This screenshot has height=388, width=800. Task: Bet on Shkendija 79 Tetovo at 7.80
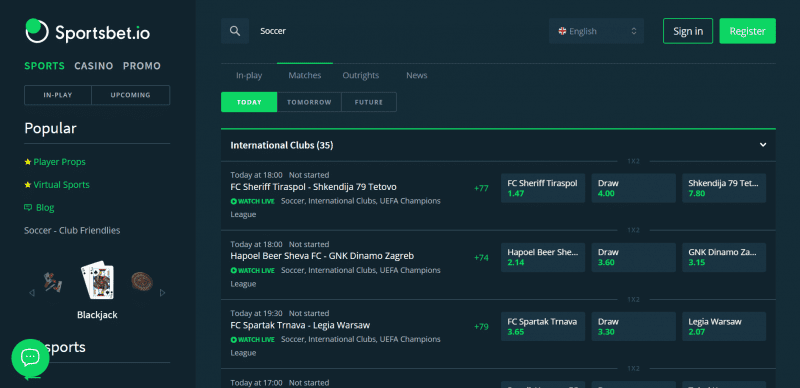click(724, 188)
